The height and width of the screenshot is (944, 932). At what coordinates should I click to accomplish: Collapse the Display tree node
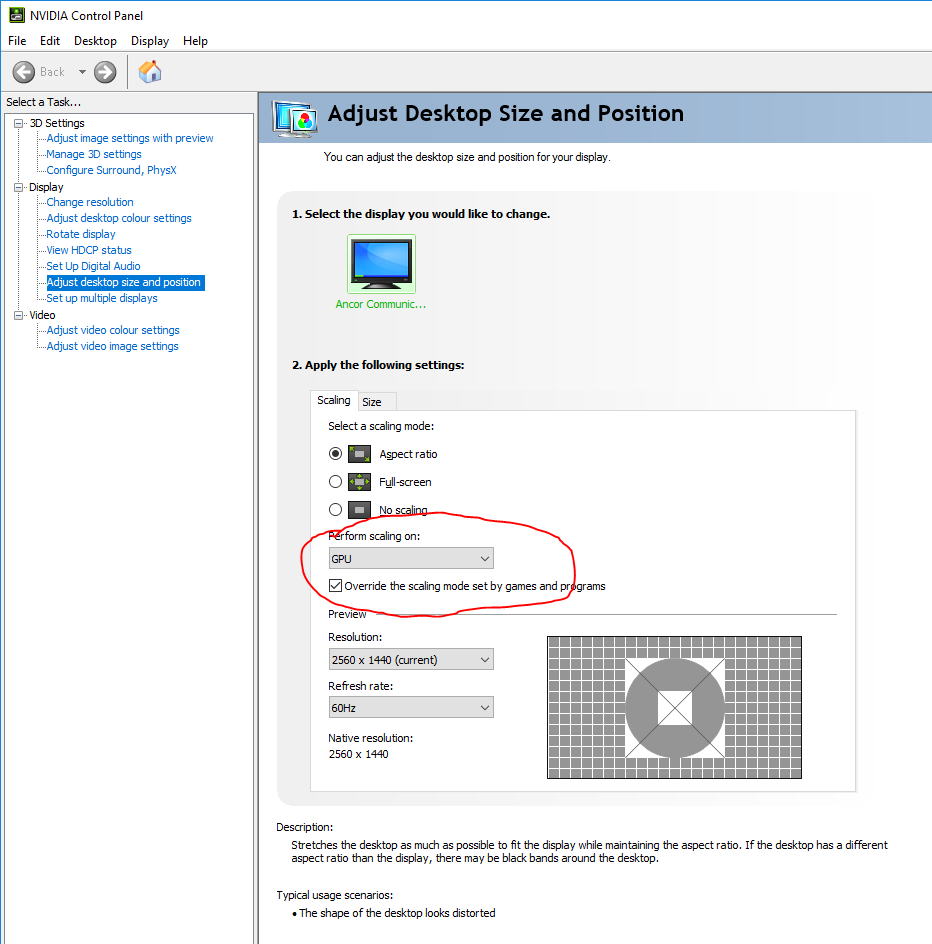point(19,187)
